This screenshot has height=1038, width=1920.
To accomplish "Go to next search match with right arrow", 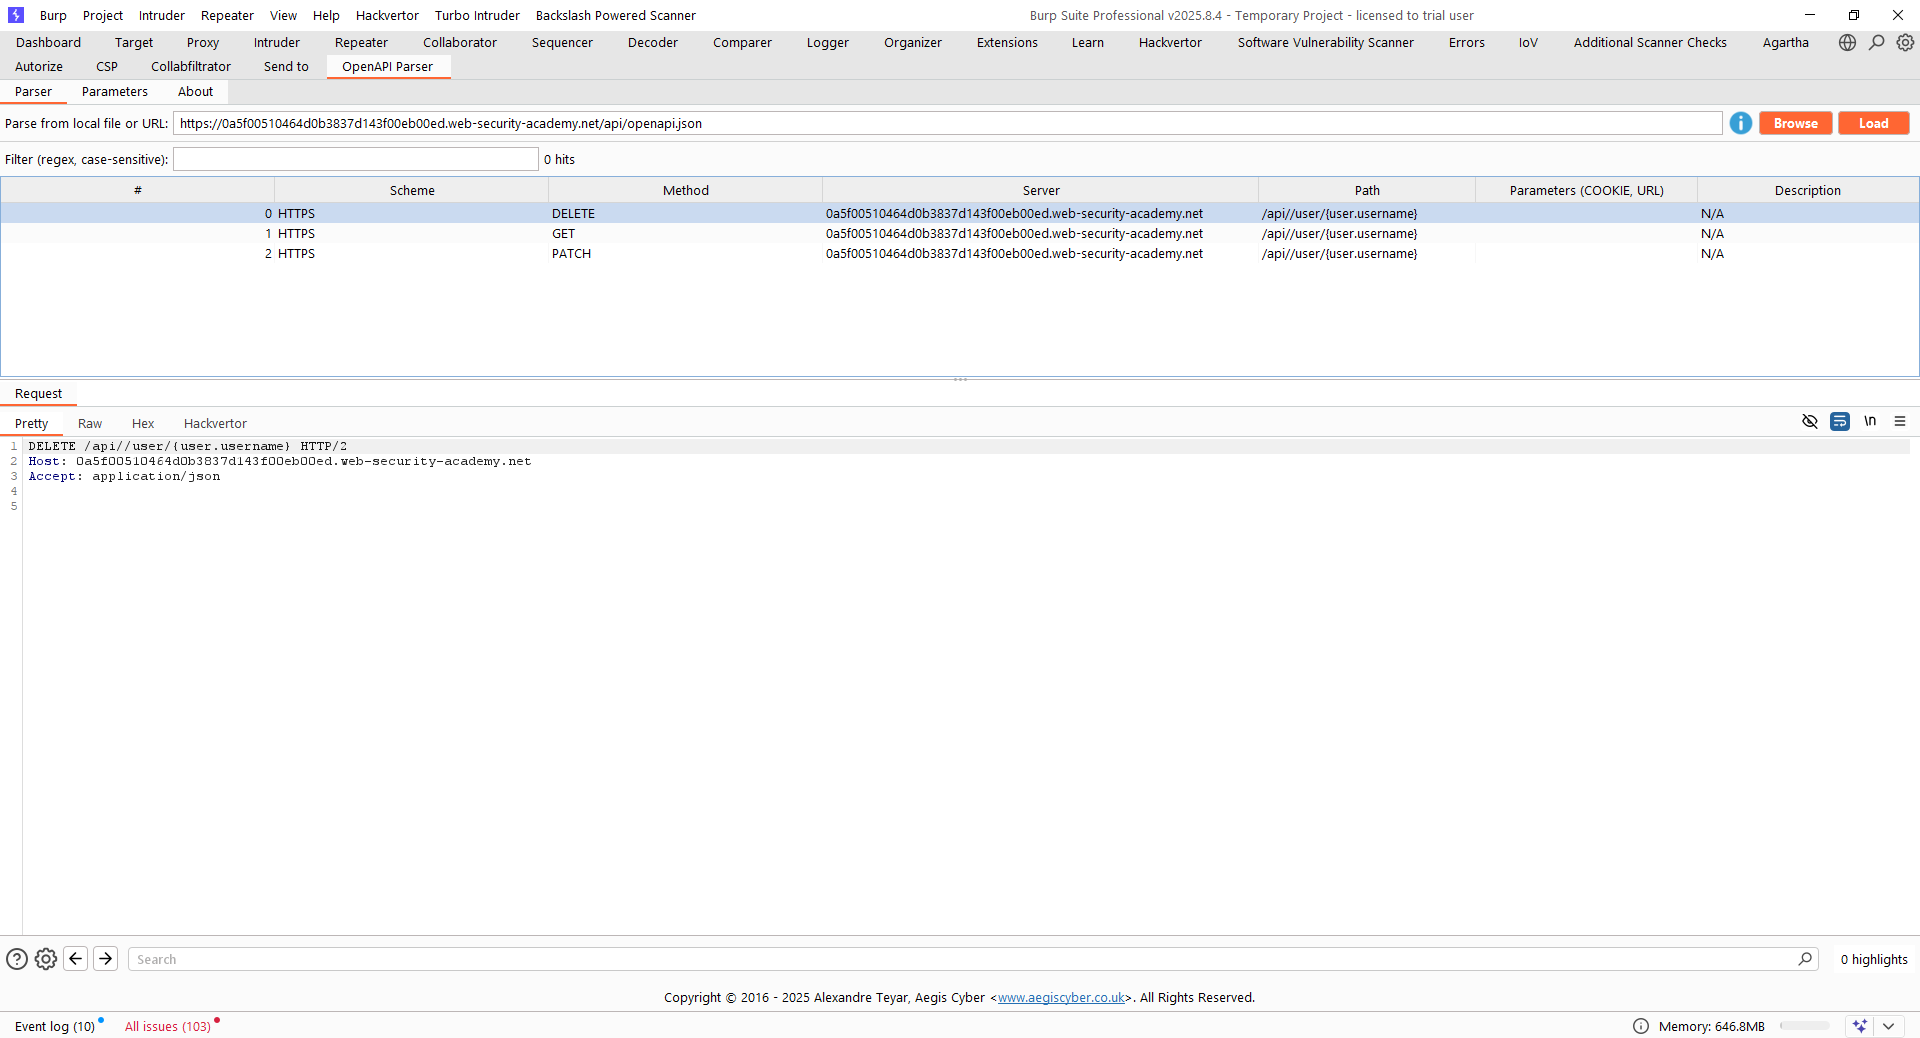I will pos(106,959).
